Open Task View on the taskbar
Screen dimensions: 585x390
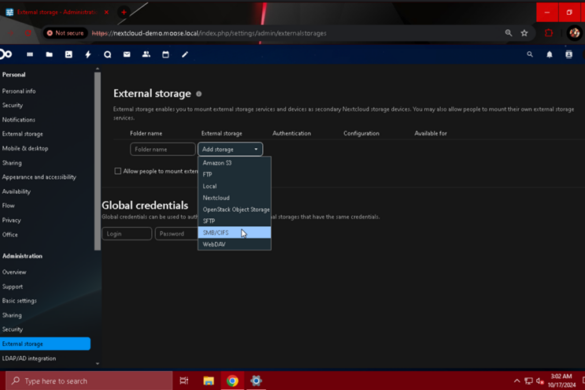(x=184, y=381)
